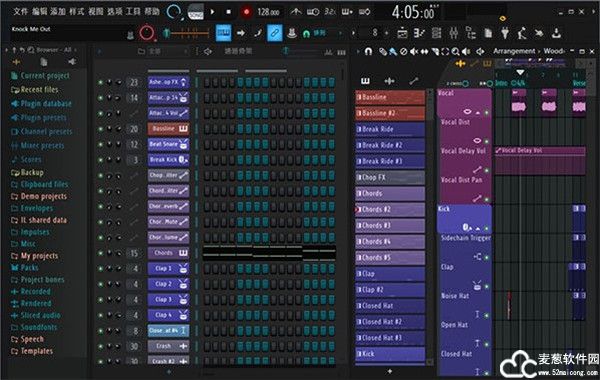The height and width of the screenshot is (380, 600).
Task: Open the 文件 menu
Action: [x=20, y=11]
